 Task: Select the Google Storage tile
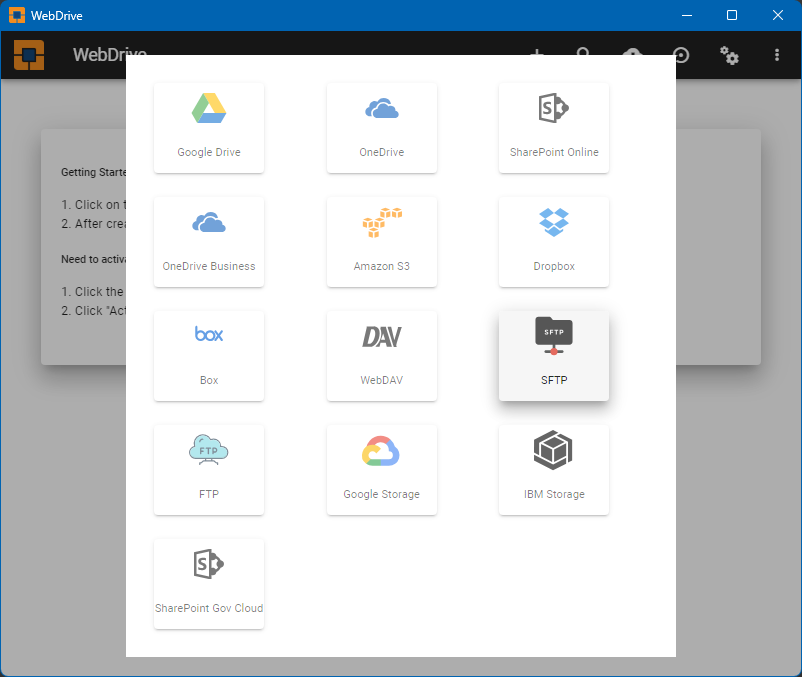pyautogui.click(x=382, y=469)
